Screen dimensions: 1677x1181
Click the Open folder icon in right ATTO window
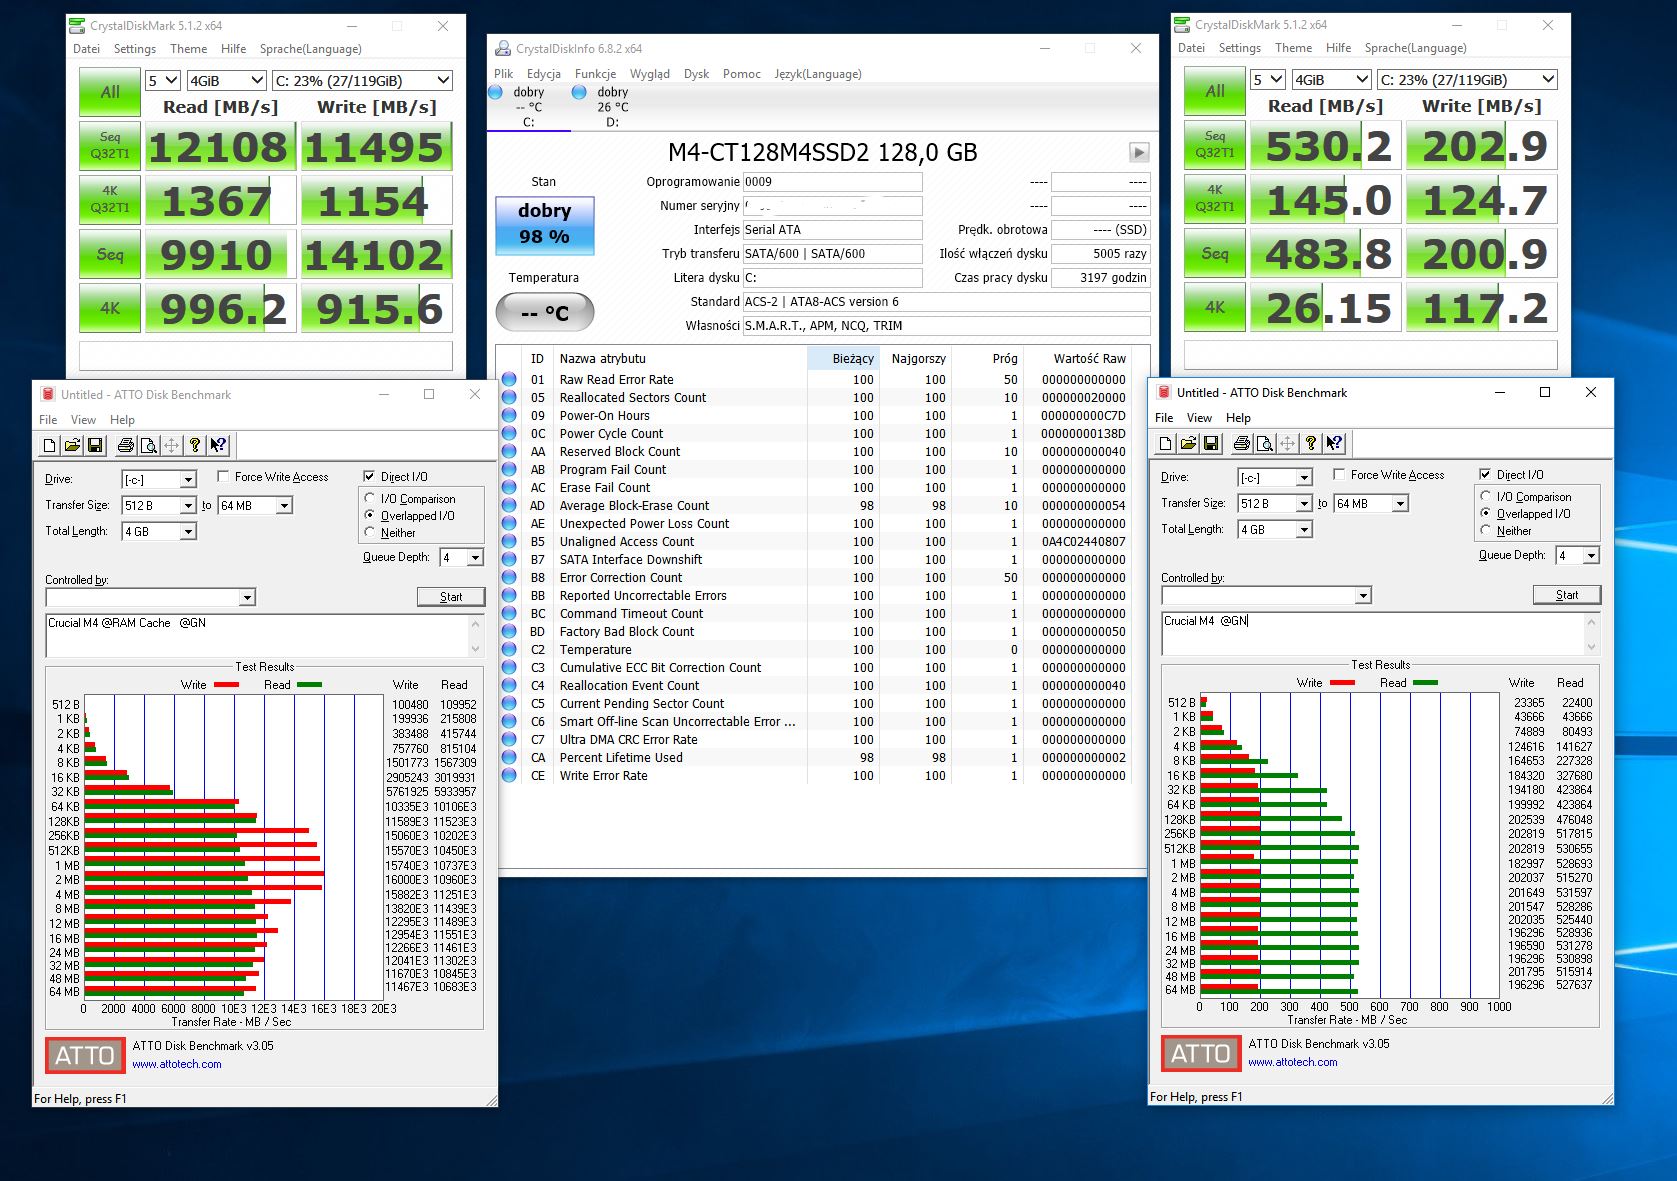pos(1188,444)
